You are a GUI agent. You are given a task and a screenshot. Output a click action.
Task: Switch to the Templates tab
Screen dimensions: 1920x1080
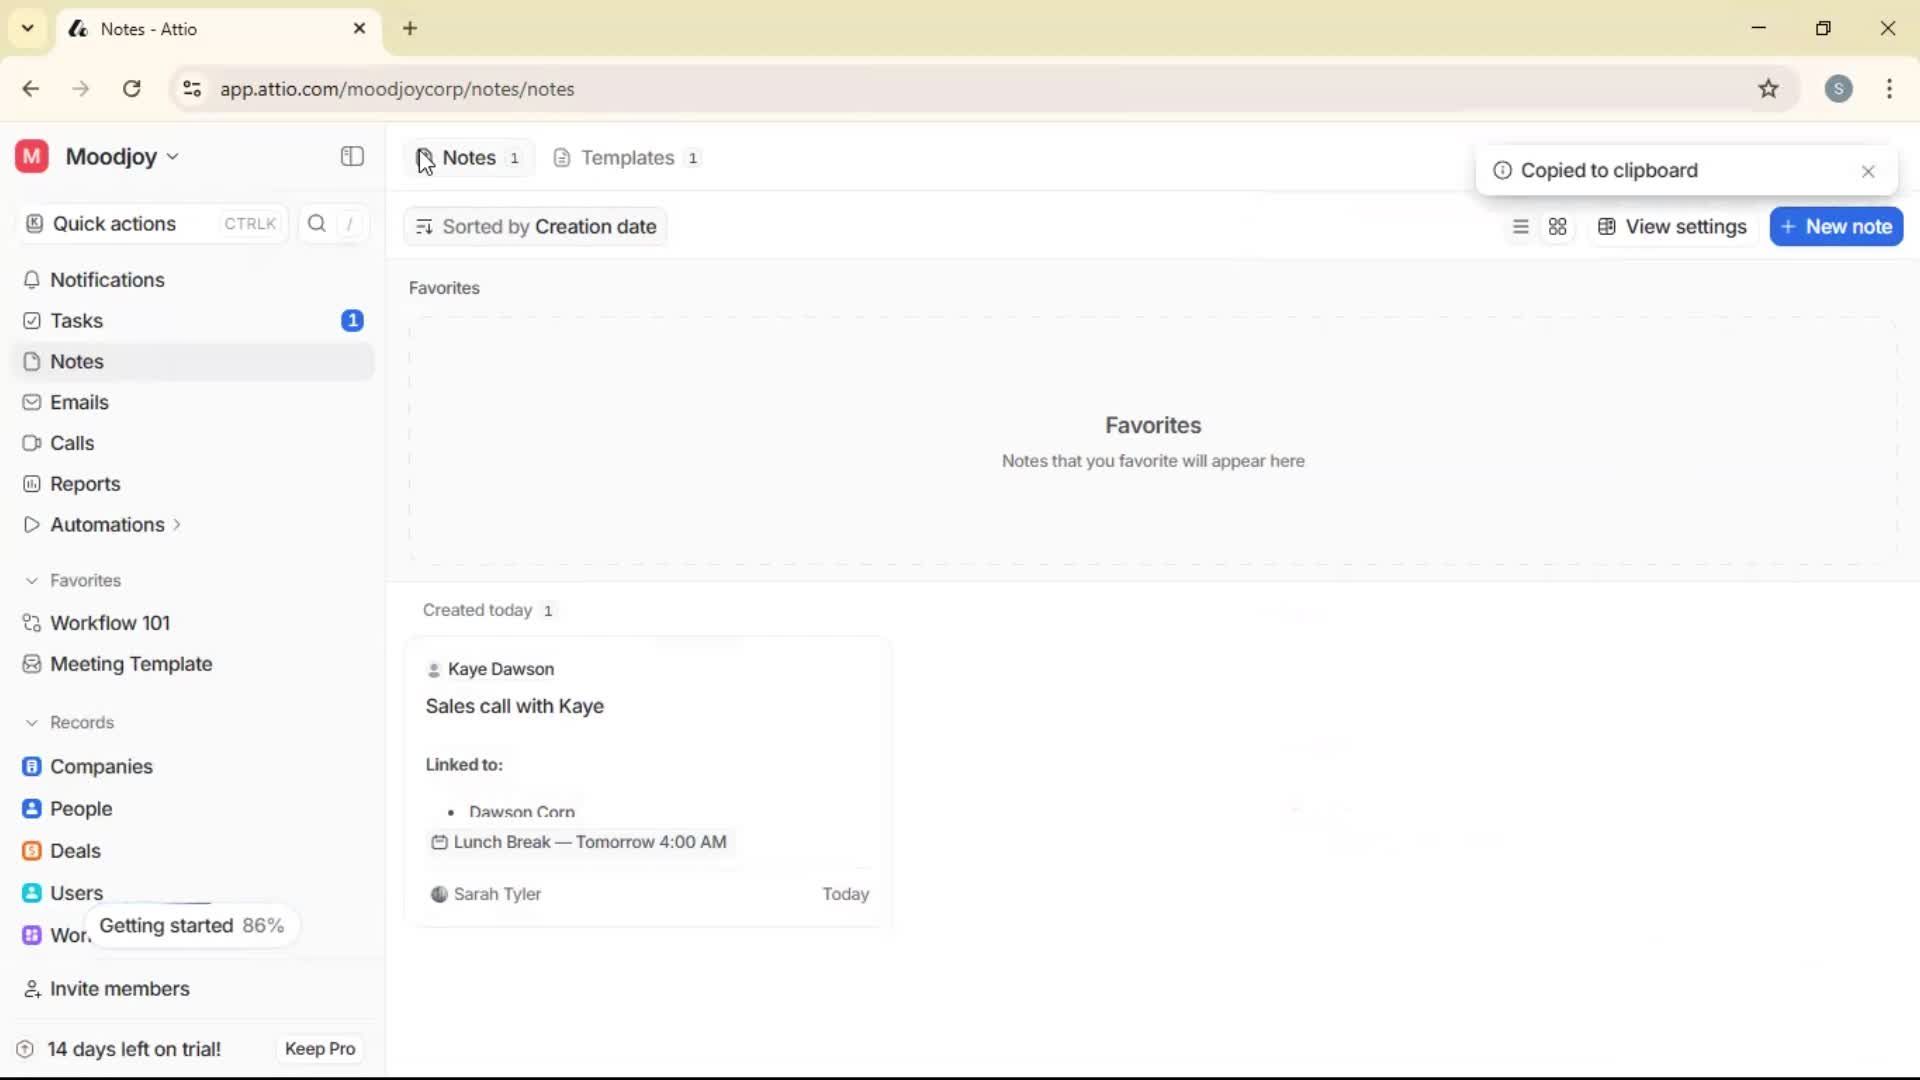pos(626,157)
